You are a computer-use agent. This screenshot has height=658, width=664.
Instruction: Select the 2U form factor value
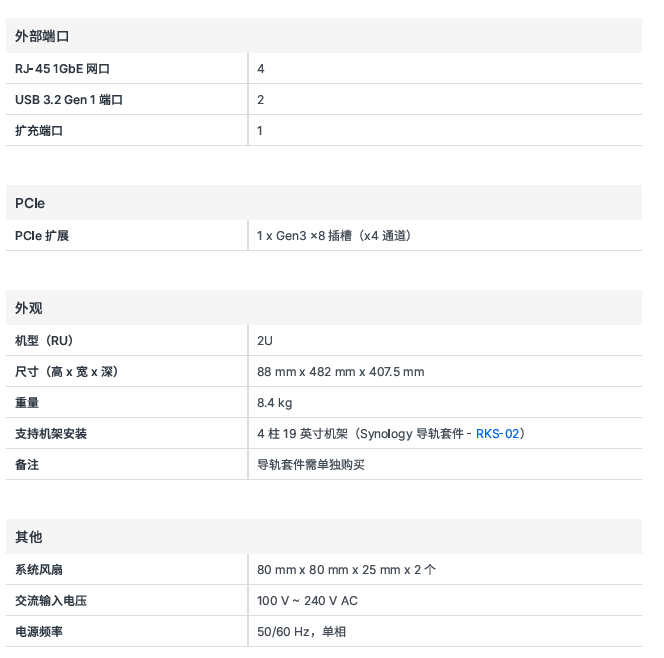(265, 341)
